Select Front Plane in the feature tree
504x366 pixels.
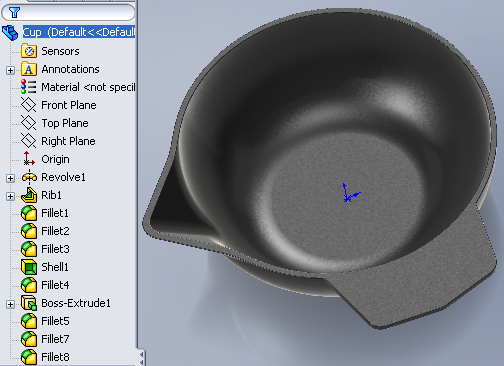pos(69,105)
